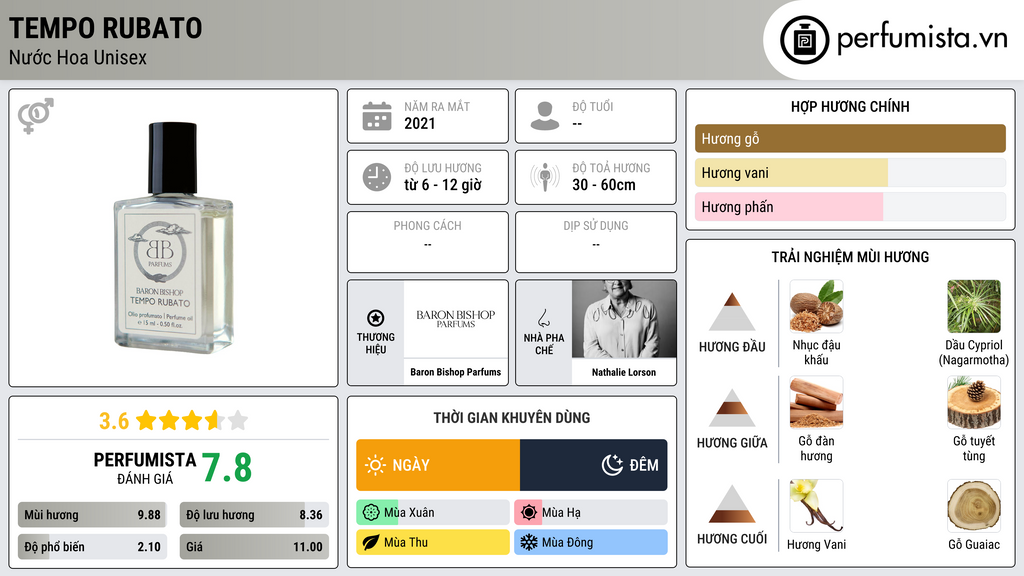Screen dimensions: 1024x576
Task: Select the Nhục đậu khấu note image
Action: click(x=816, y=306)
